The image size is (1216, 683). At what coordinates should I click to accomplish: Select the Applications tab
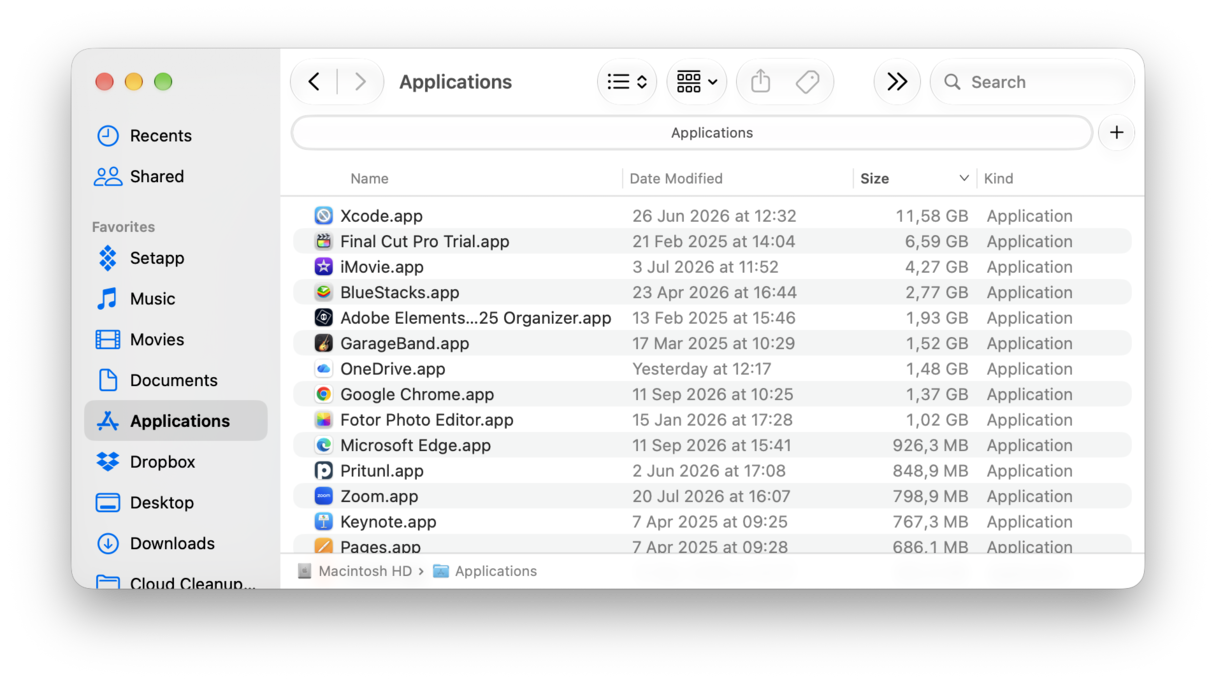pos(692,133)
